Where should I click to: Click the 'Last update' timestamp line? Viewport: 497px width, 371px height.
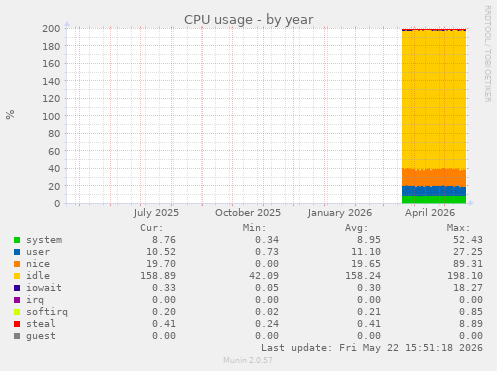(x=372, y=348)
